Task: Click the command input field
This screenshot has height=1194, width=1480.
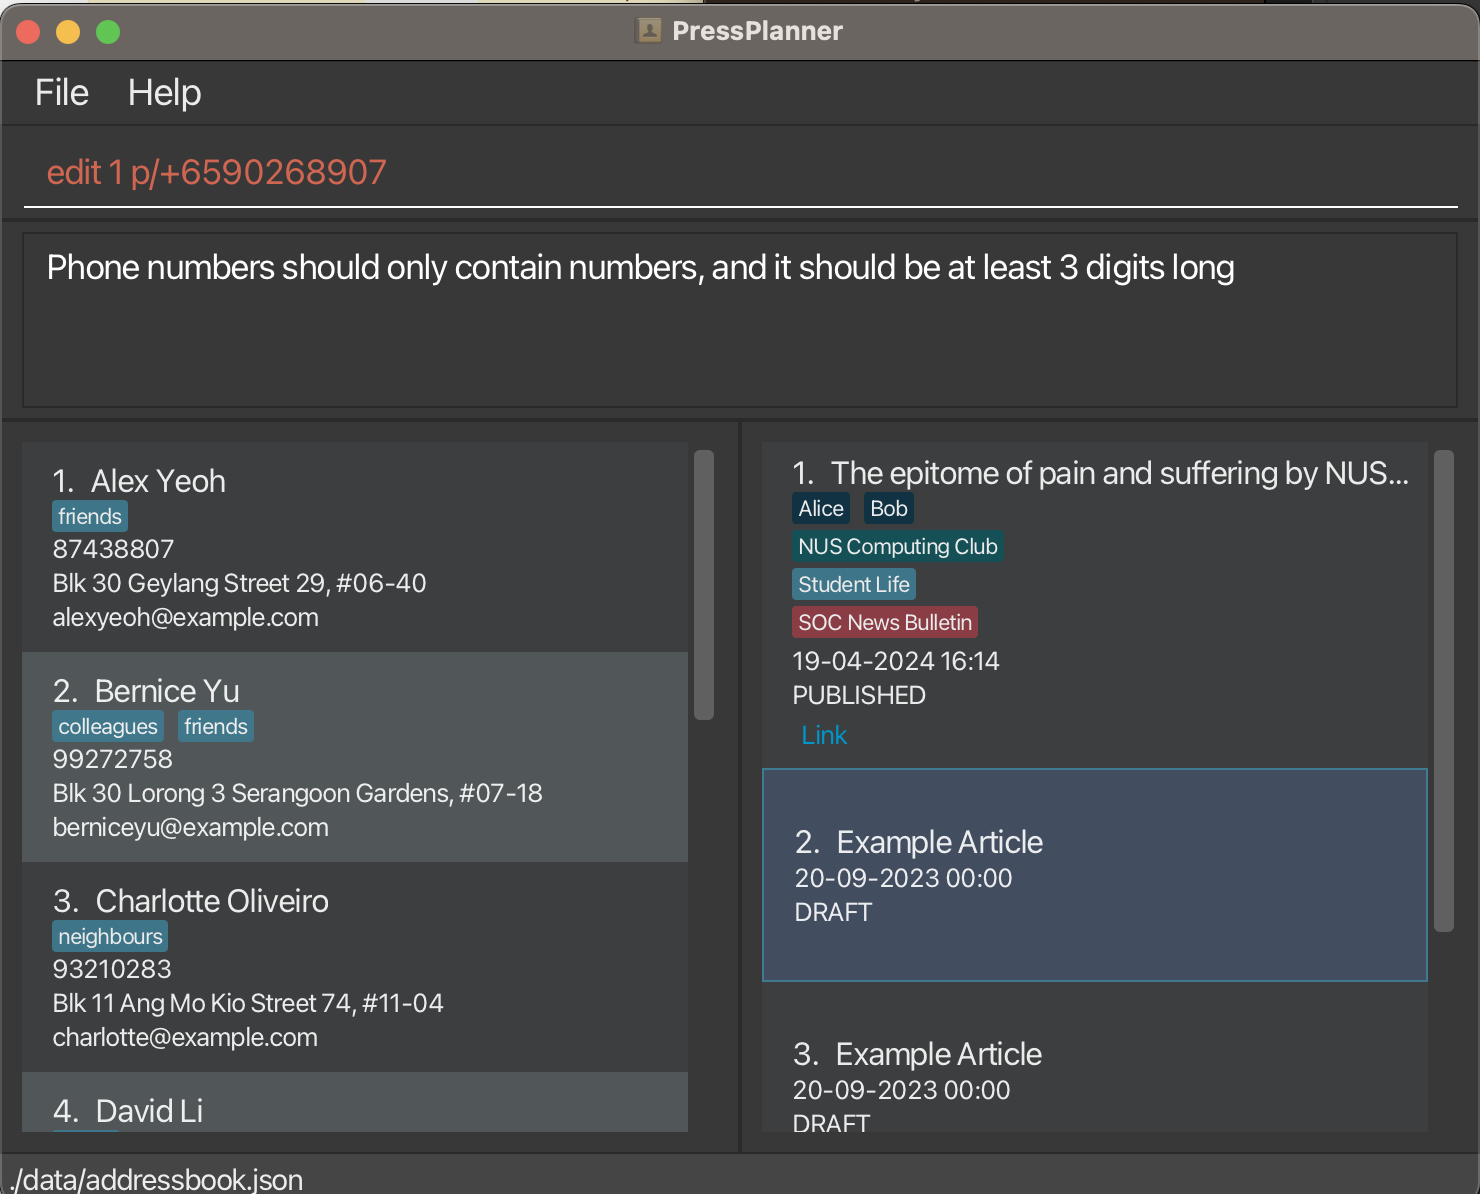Action: pos(740,173)
